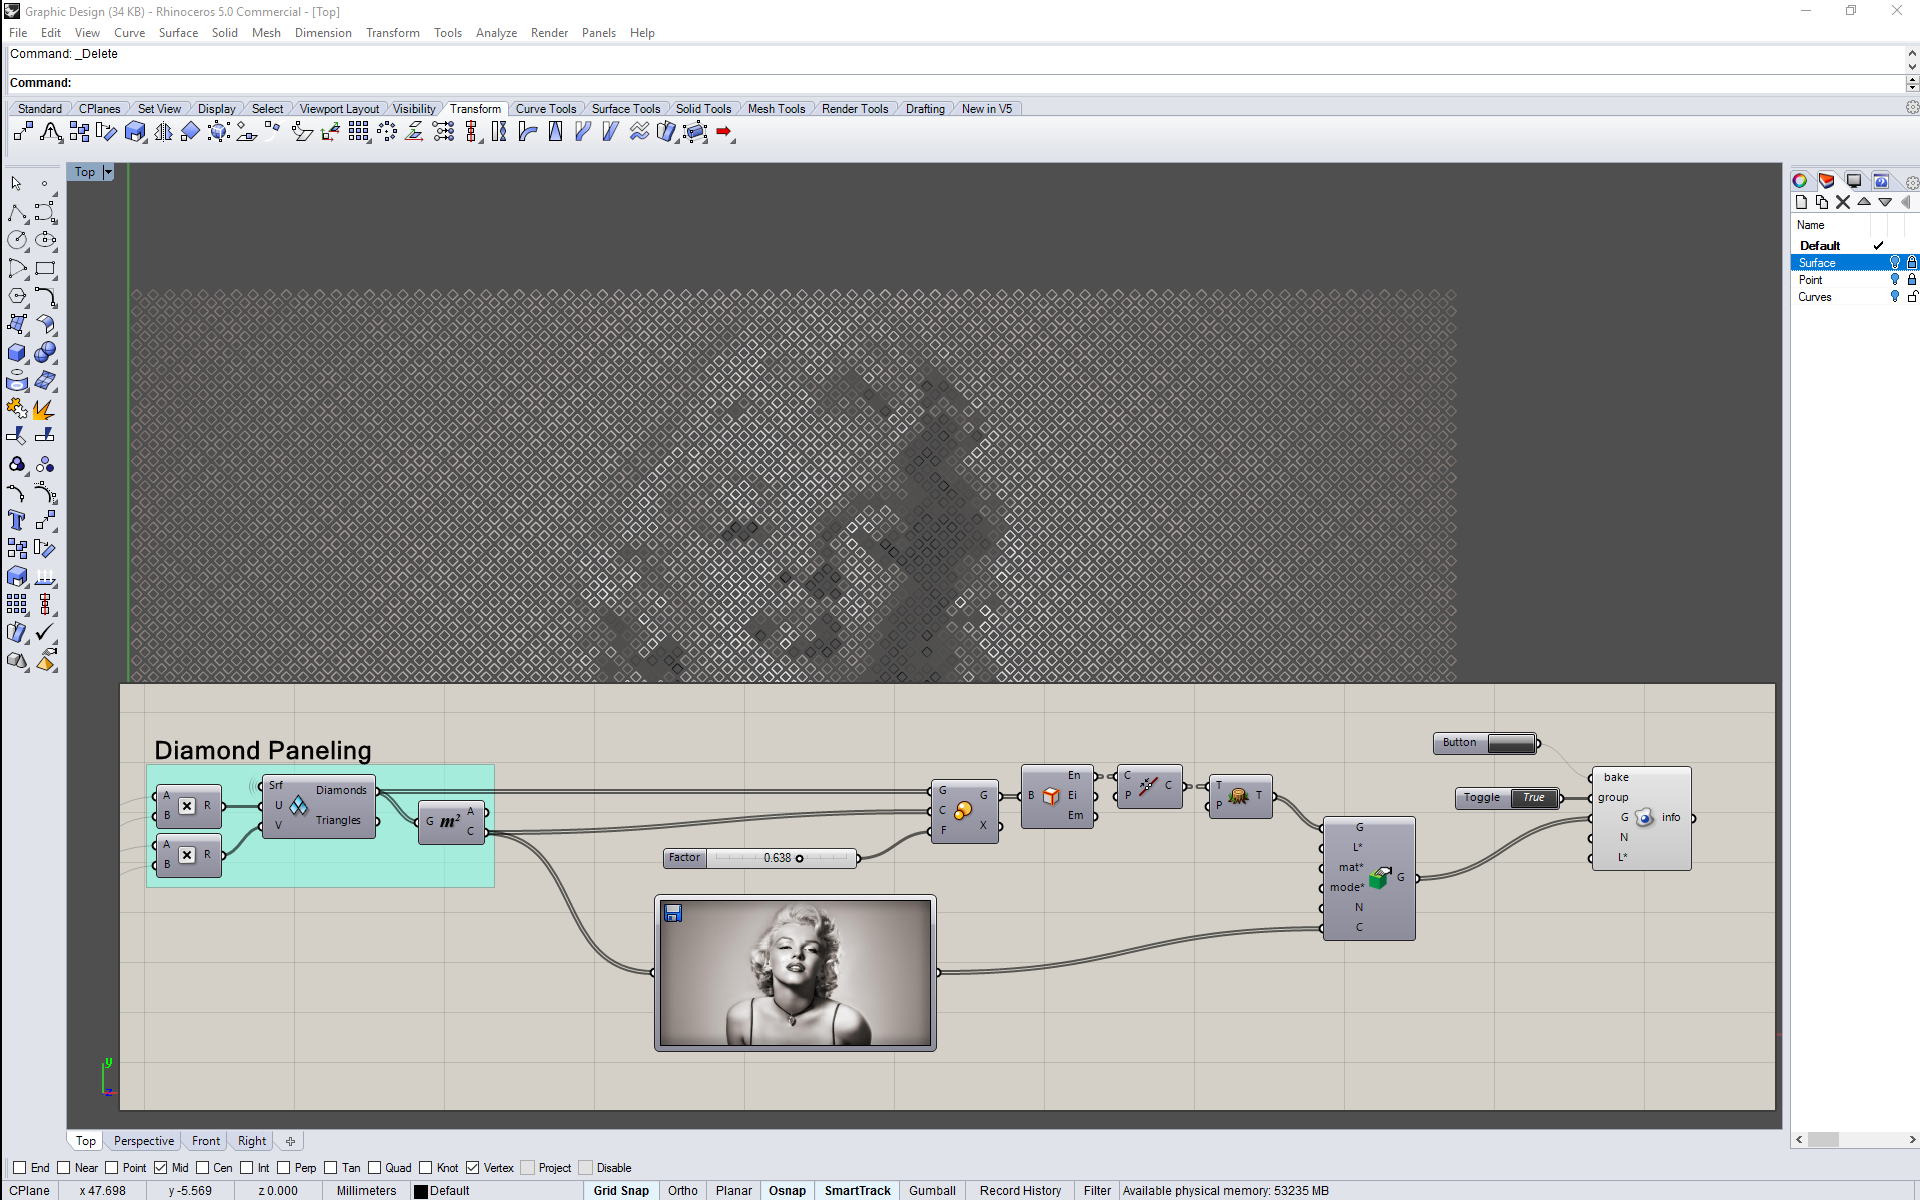Viewport: 1920px width, 1200px height.
Task: Open the Top viewport title dropdown arrow
Action: [108, 172]
